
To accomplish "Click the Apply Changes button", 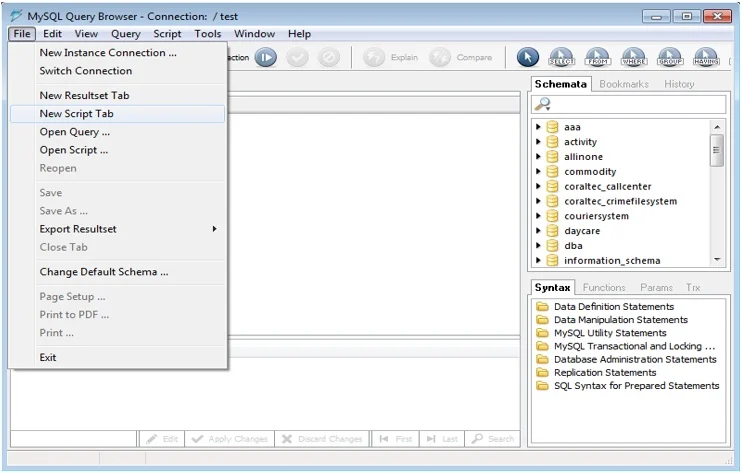I will 230,439.
